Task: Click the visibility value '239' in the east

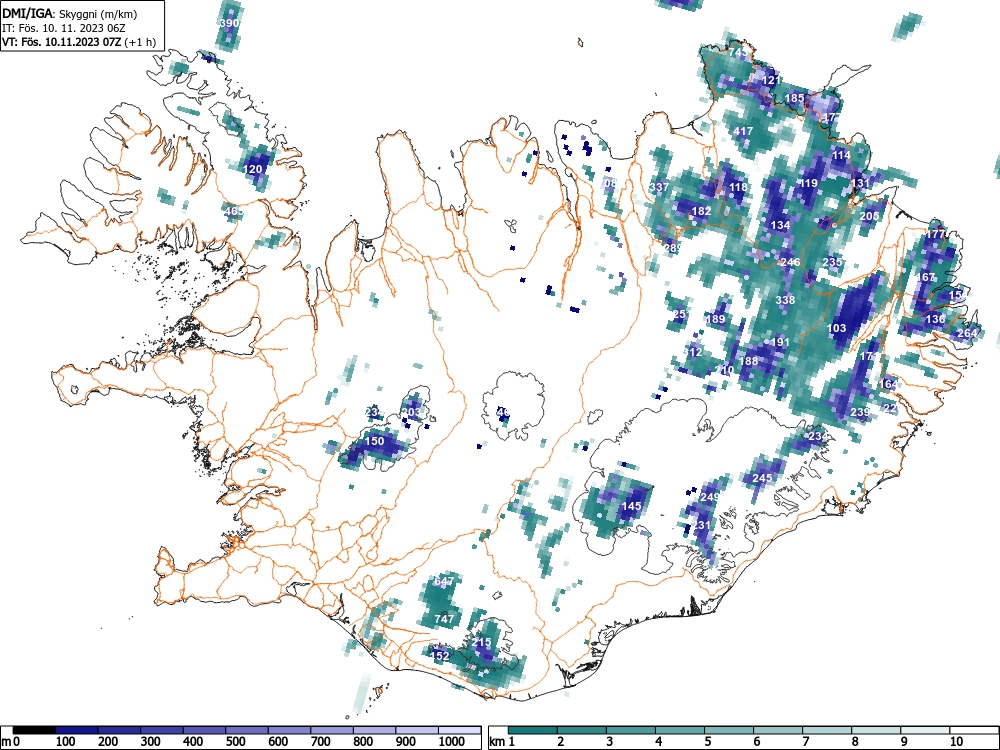Action: [860, 413]
